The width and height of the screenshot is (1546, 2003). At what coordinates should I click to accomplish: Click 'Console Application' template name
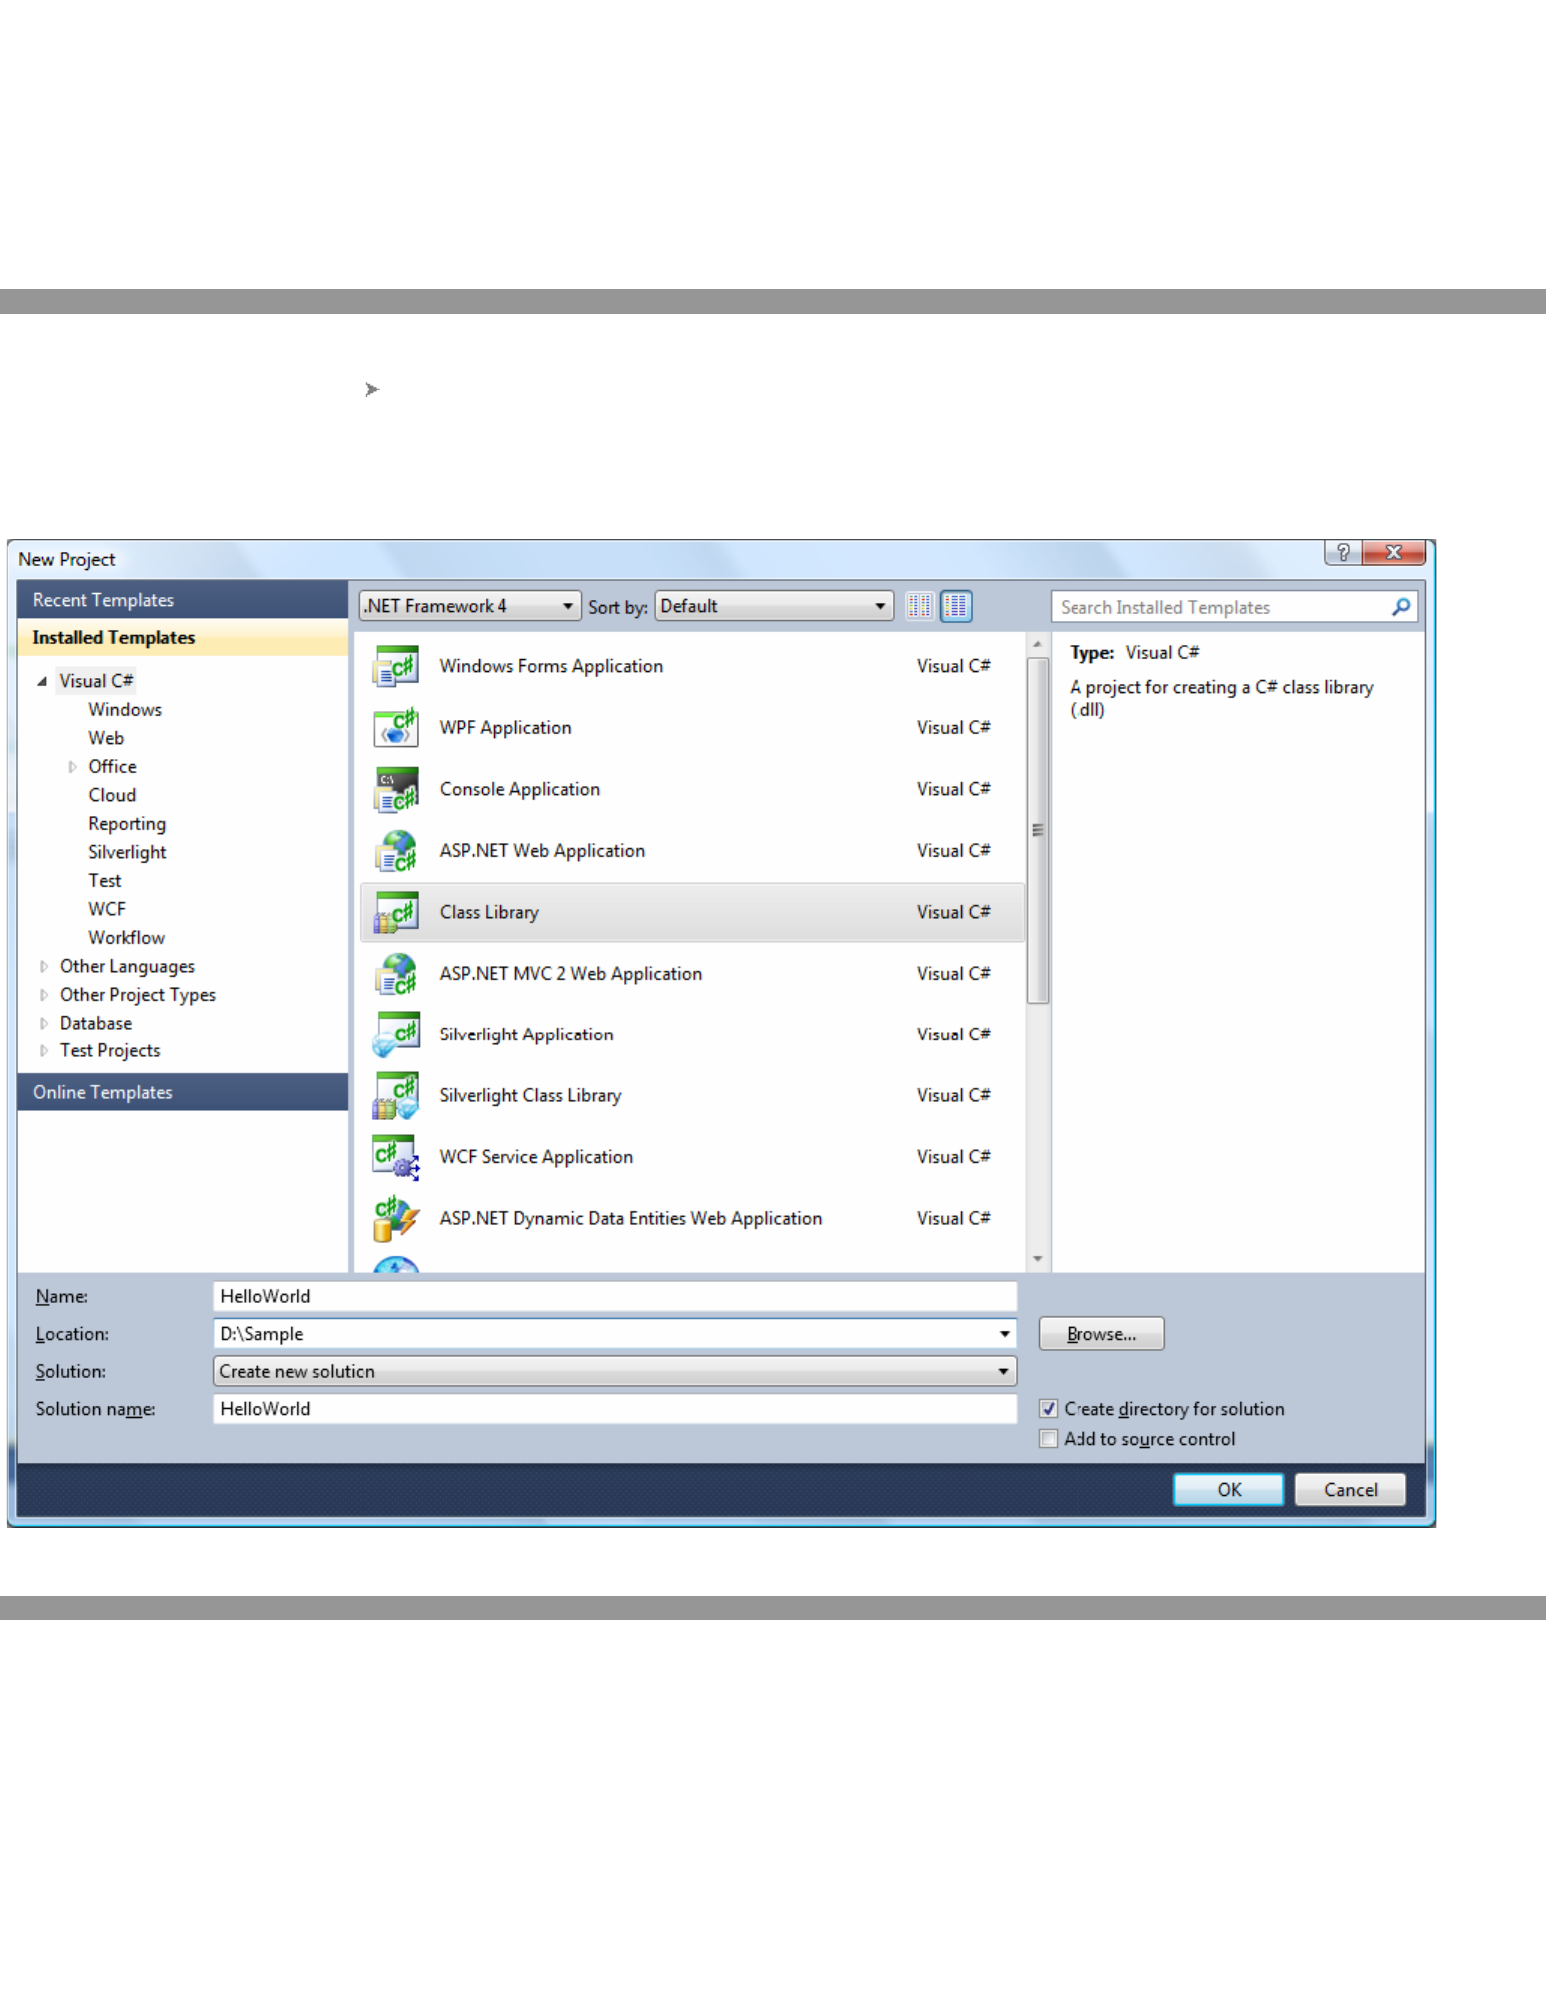(520, 790)
